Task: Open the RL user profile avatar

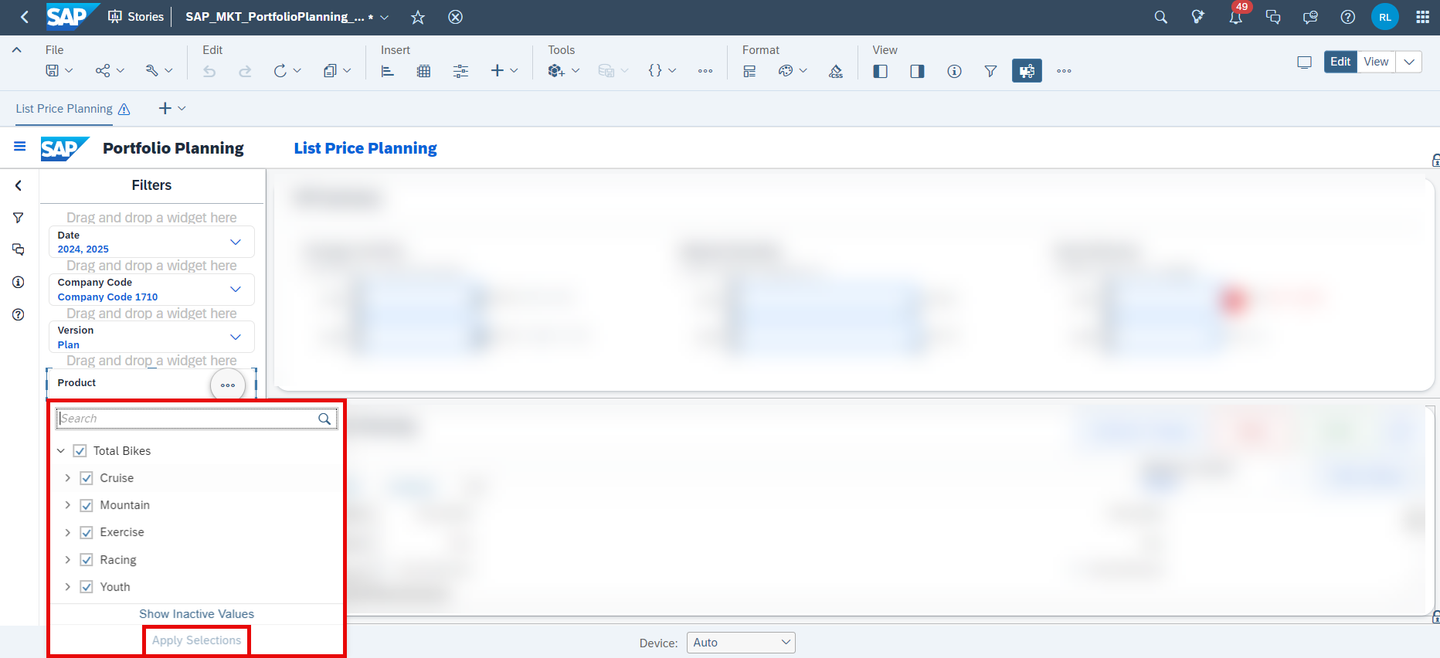Action: [x=1385, y=17]
